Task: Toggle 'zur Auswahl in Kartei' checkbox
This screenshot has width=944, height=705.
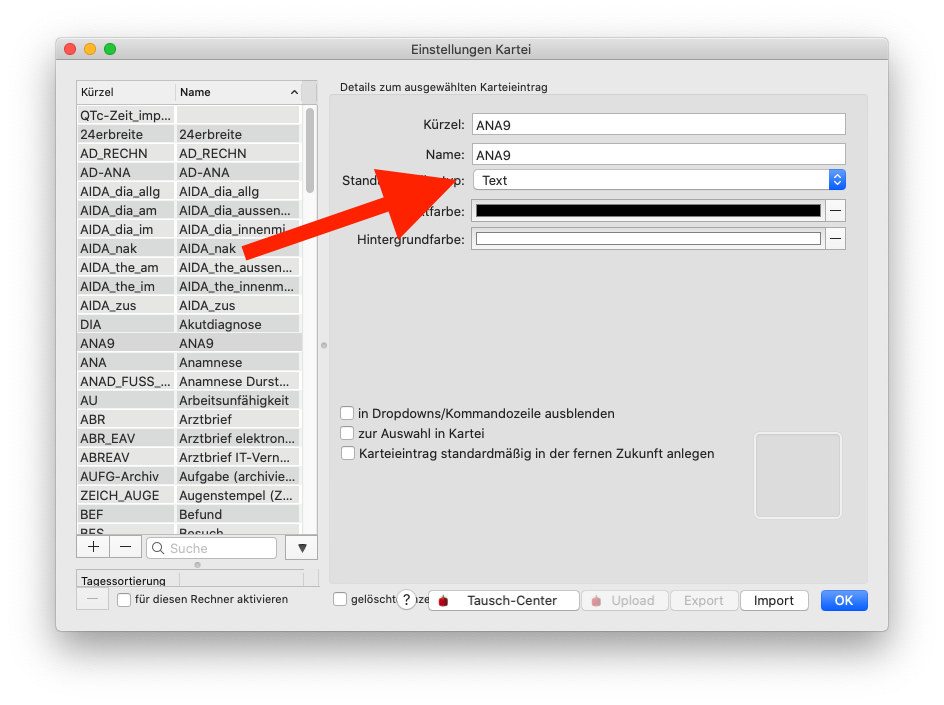Action: tap(347, 433)
